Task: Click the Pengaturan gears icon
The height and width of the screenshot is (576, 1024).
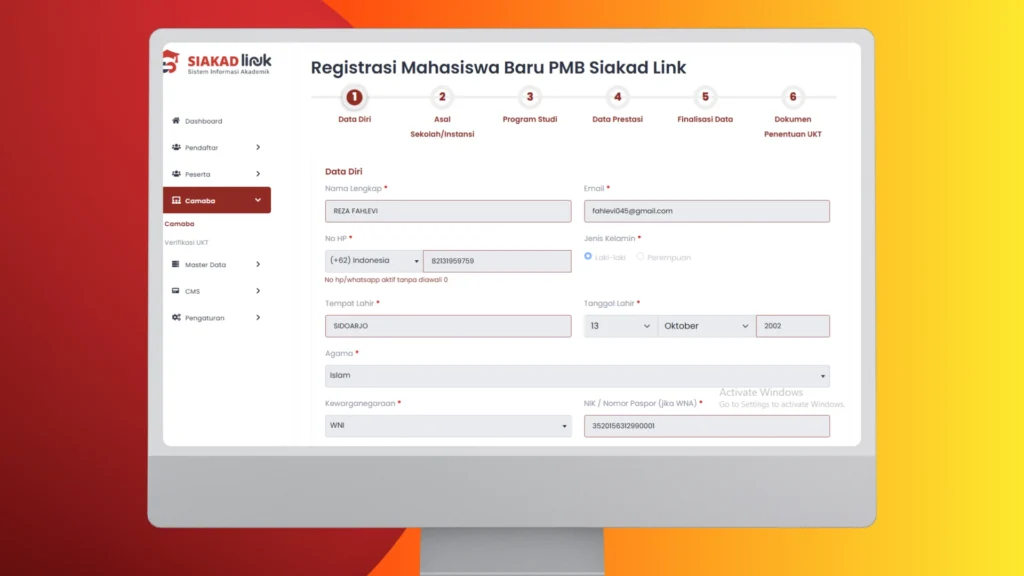Action: [x=176, y=317]
